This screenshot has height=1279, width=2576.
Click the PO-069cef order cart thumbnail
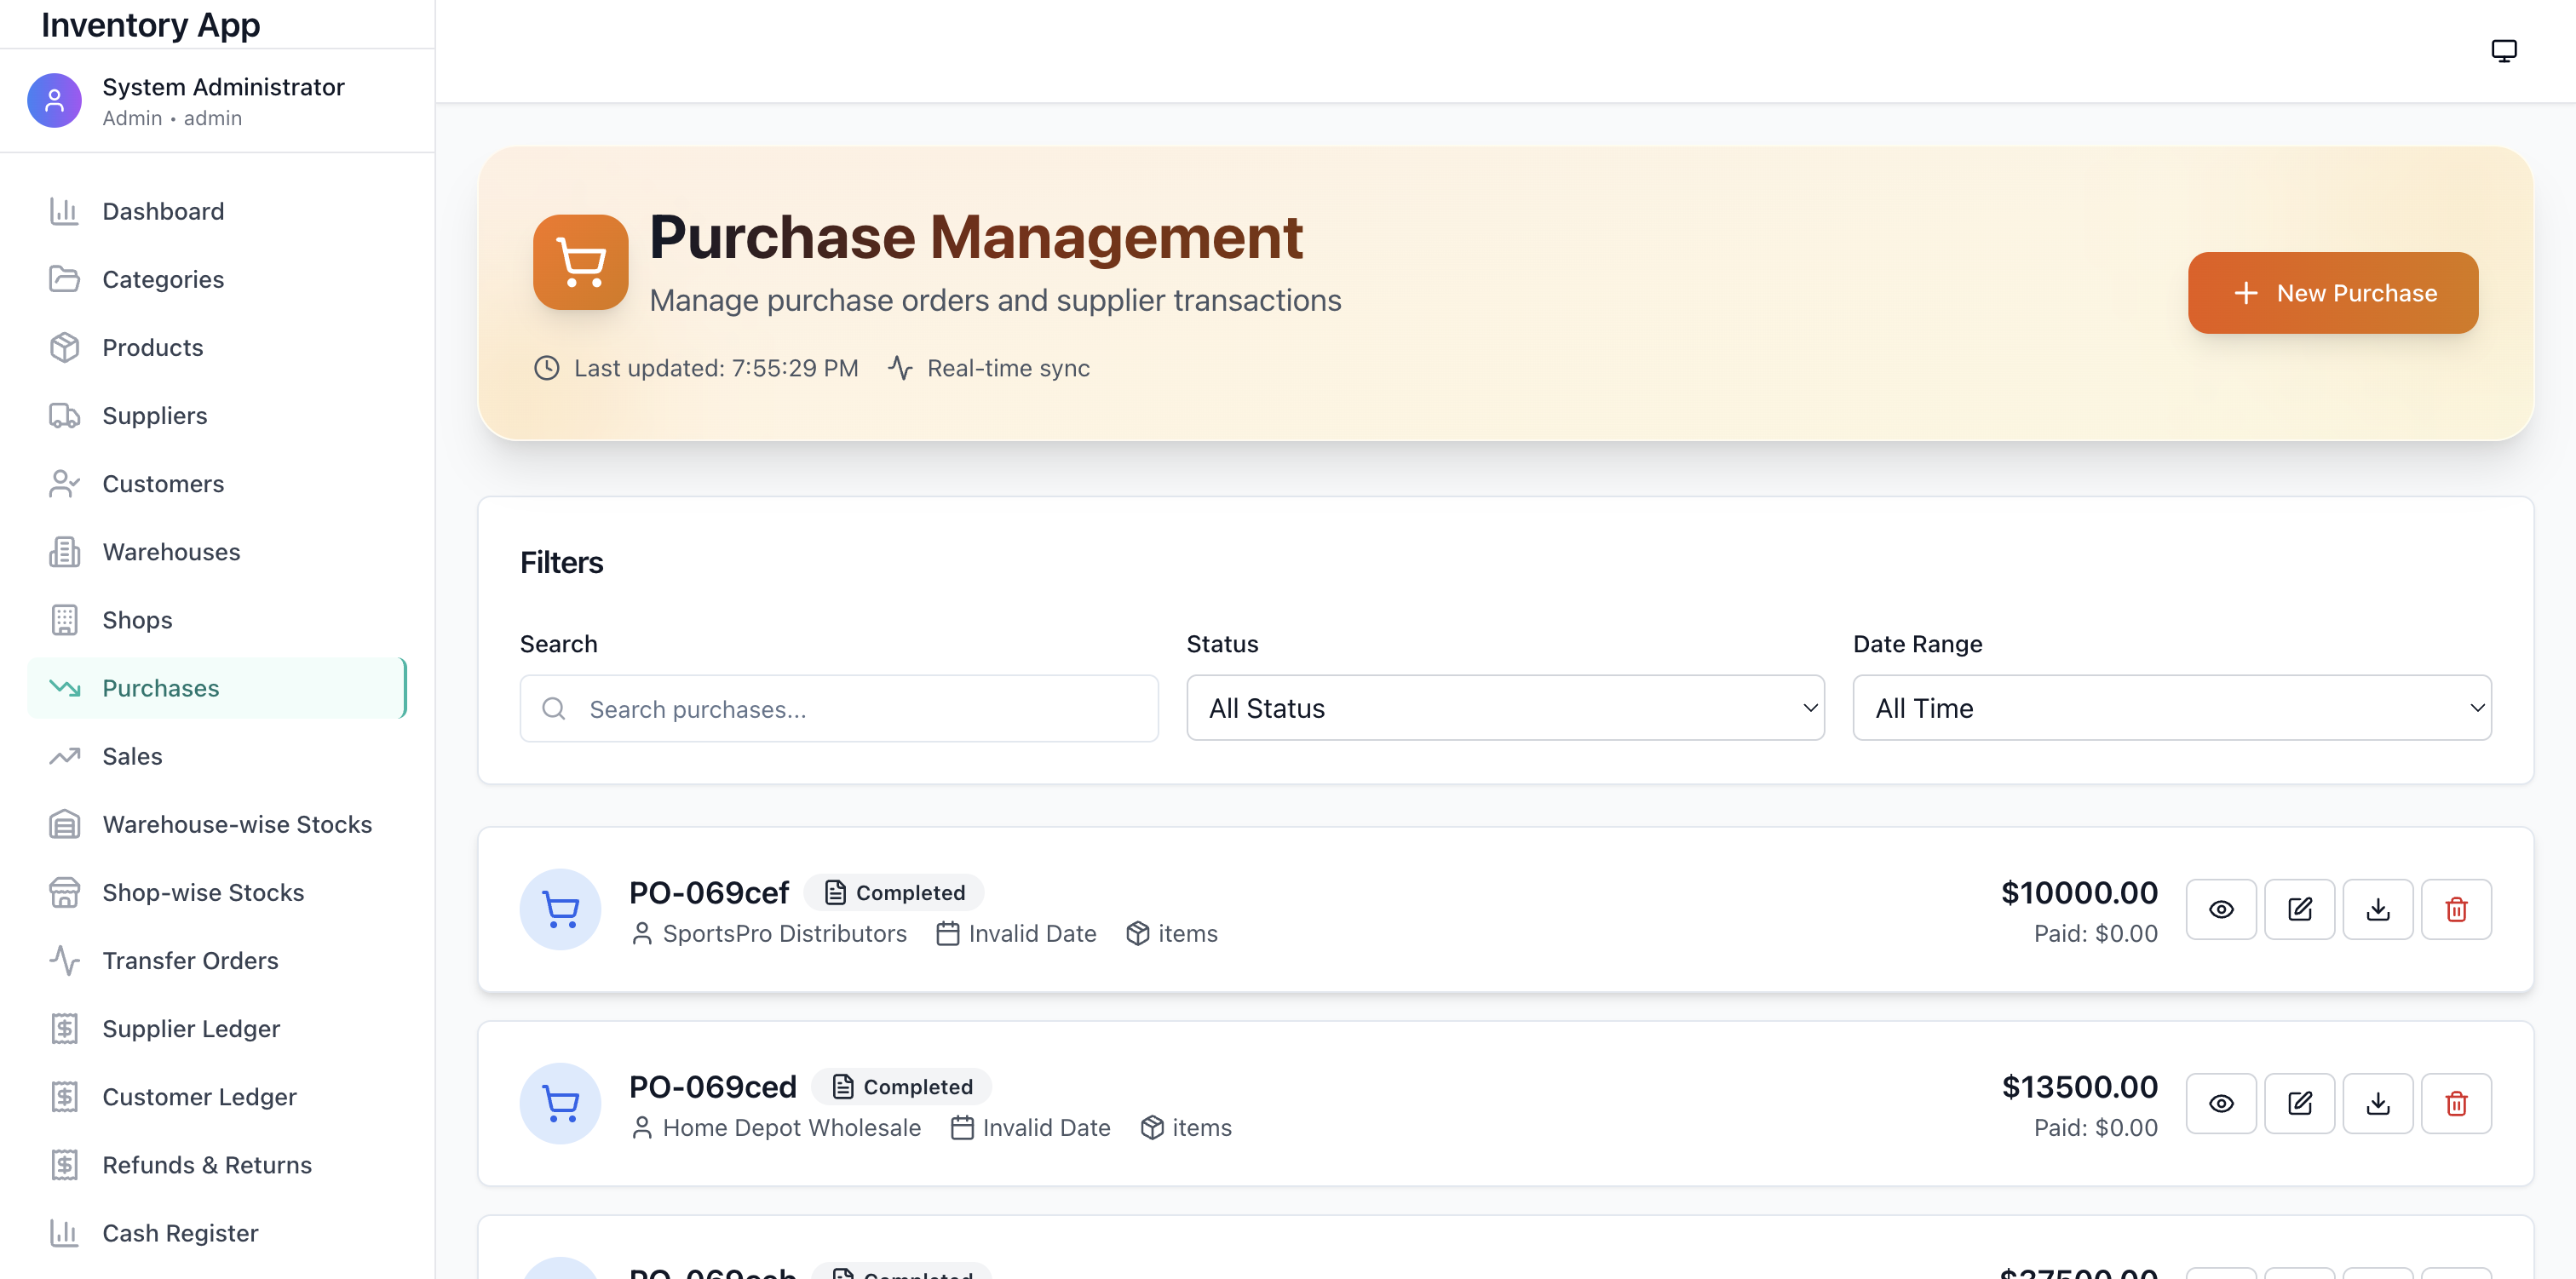[x=560, y=909]
